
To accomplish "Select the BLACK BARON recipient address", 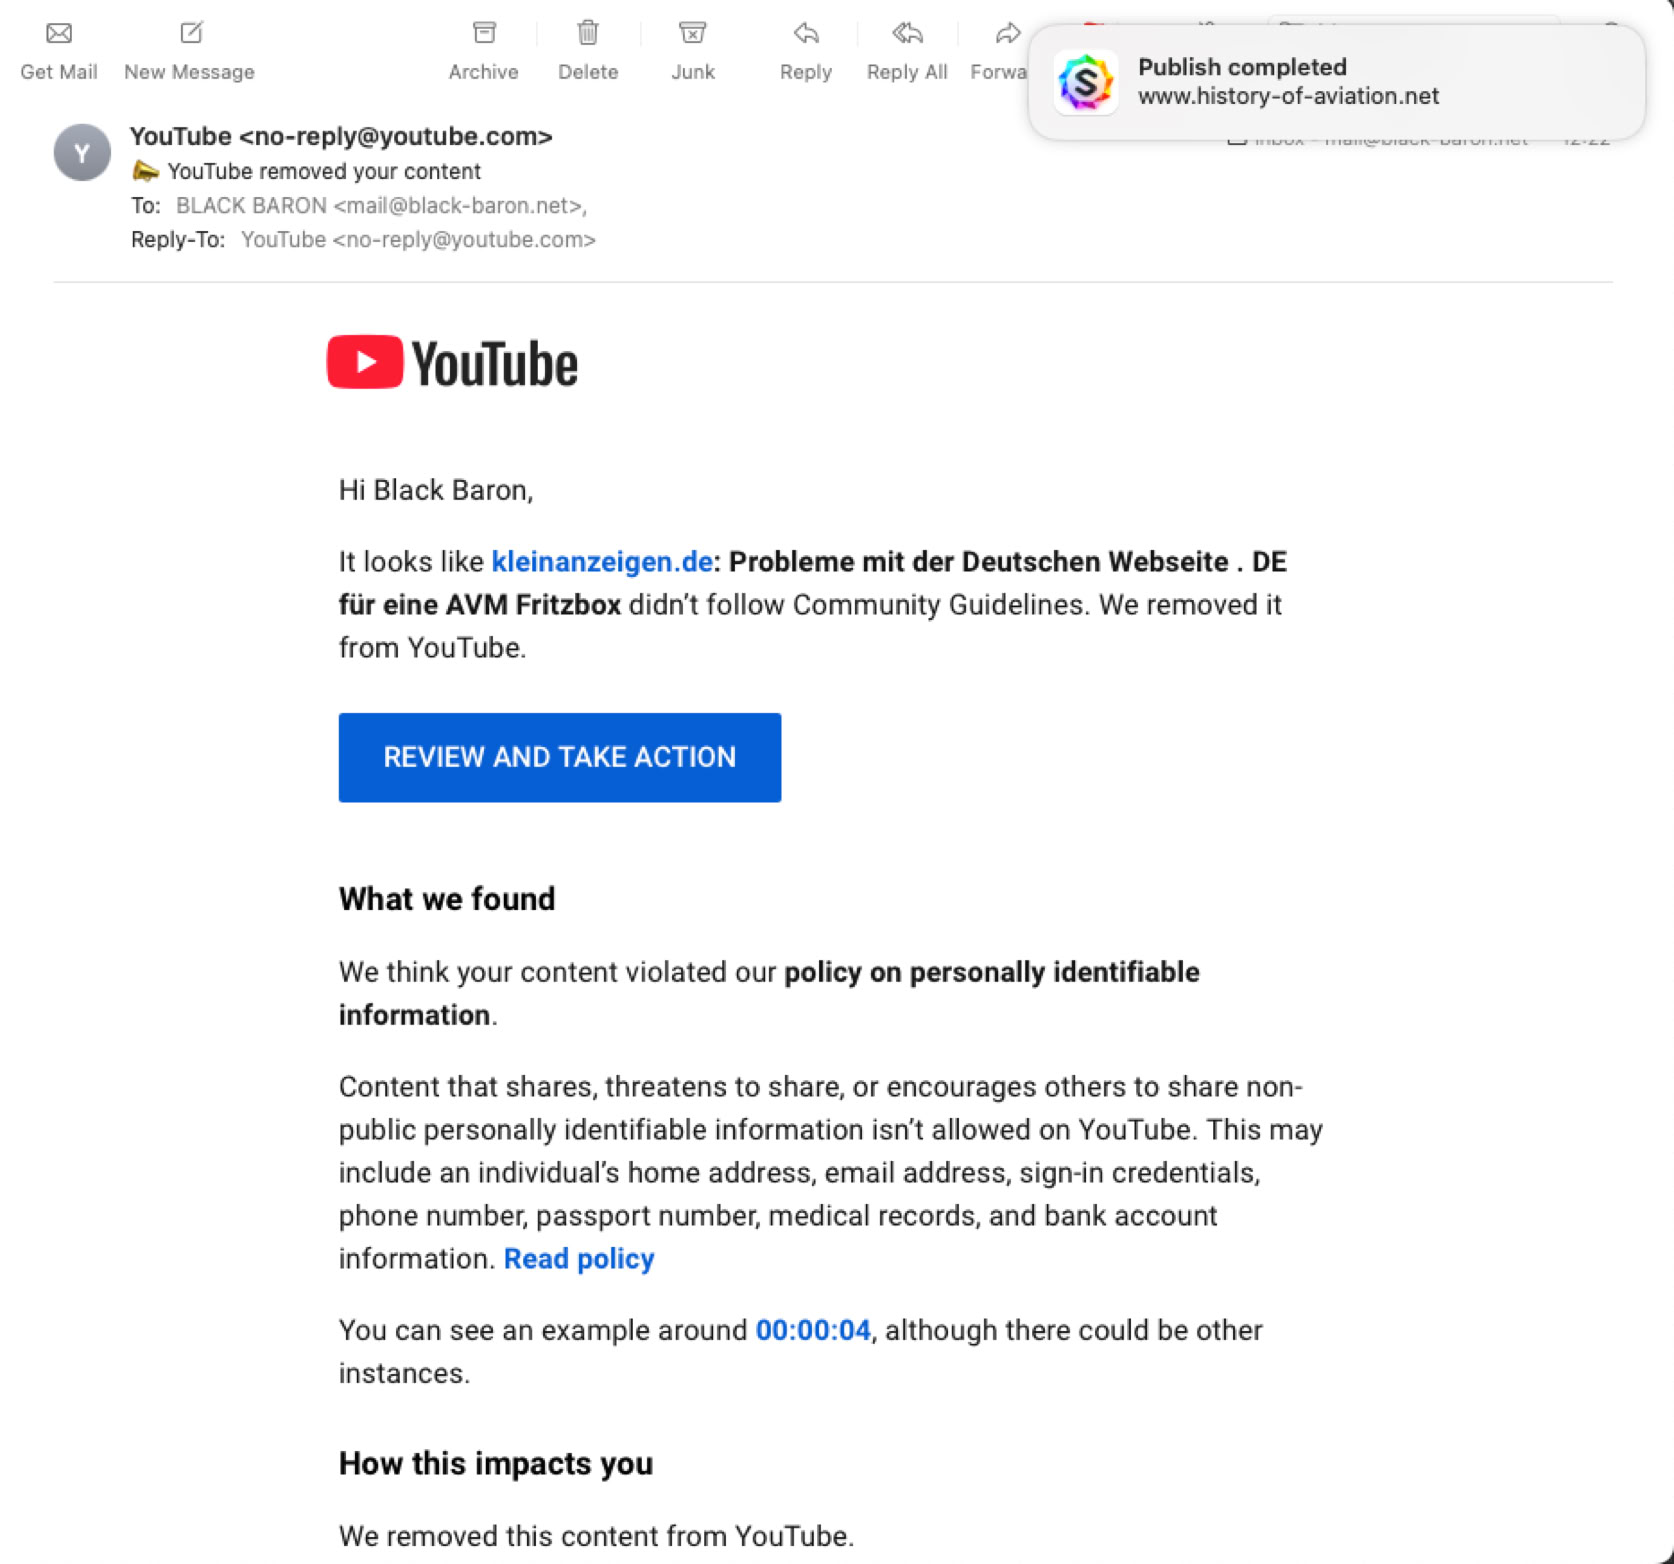I will coord(380,206).
